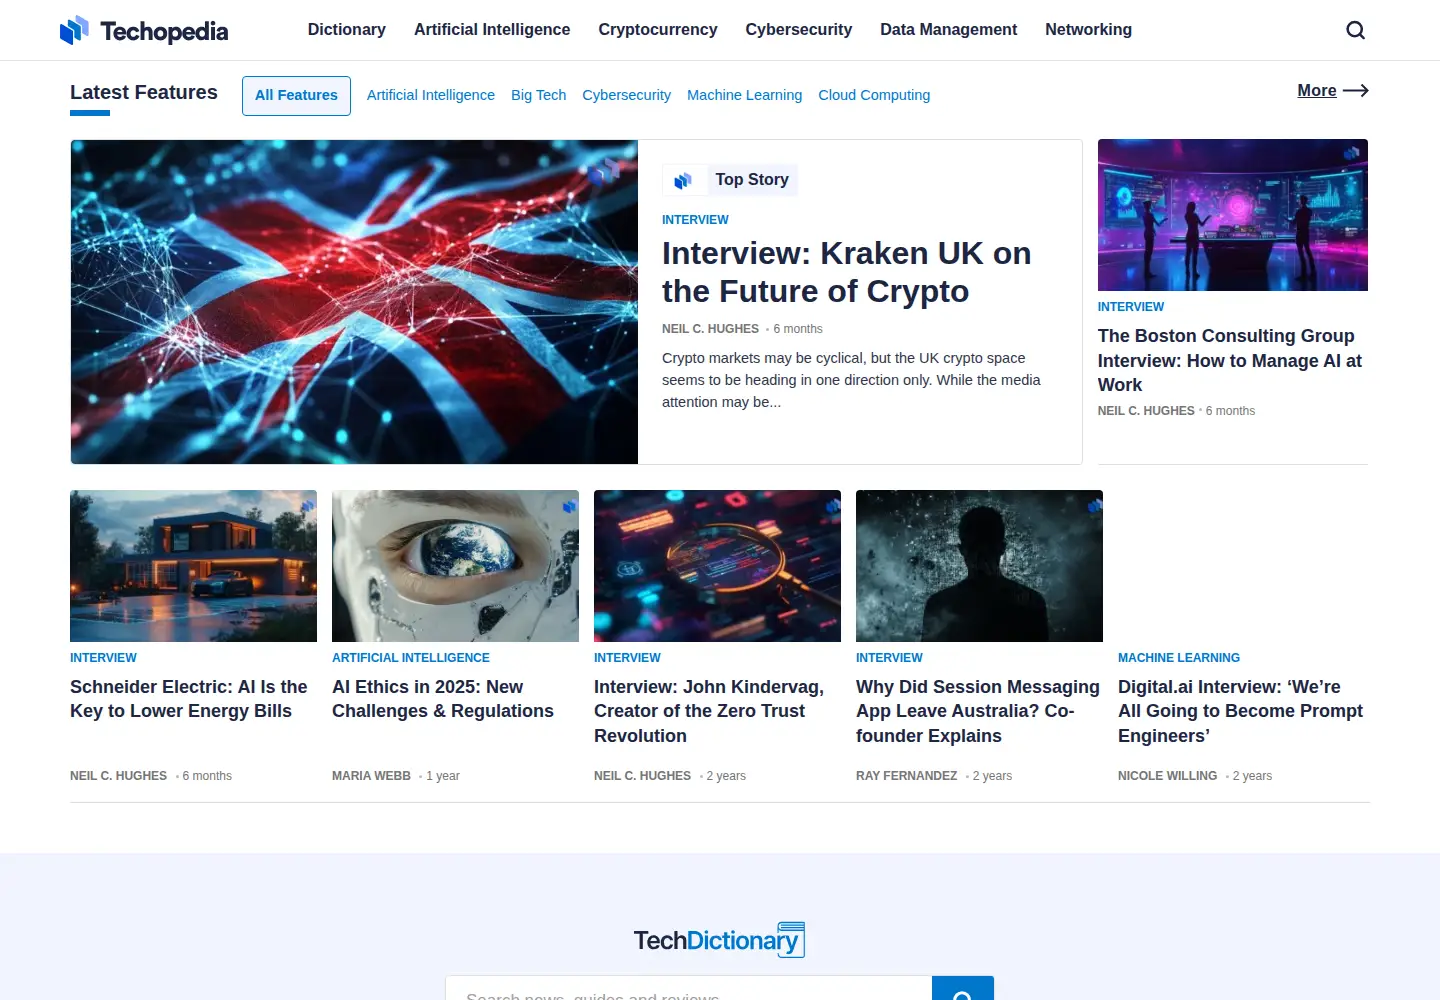Click the TechDictionary search field
Image resolution: width=1440 pixels, height=1000 pixels.
click(689, 988)
